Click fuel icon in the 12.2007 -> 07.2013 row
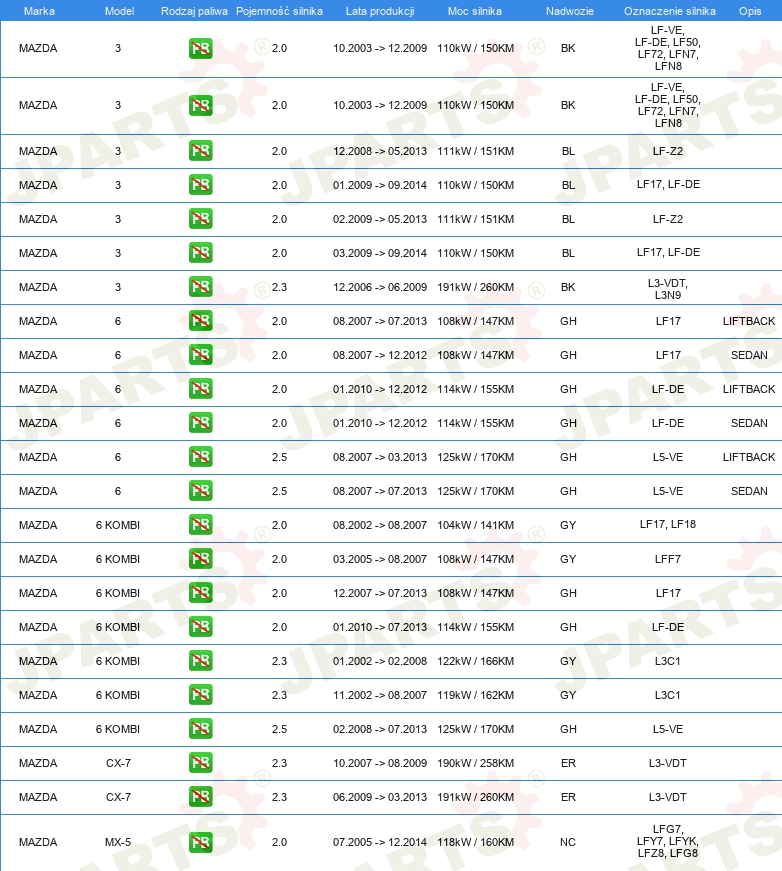Image resolution: width=782 pixels, height=871 pixels. (x=200, y=592)
